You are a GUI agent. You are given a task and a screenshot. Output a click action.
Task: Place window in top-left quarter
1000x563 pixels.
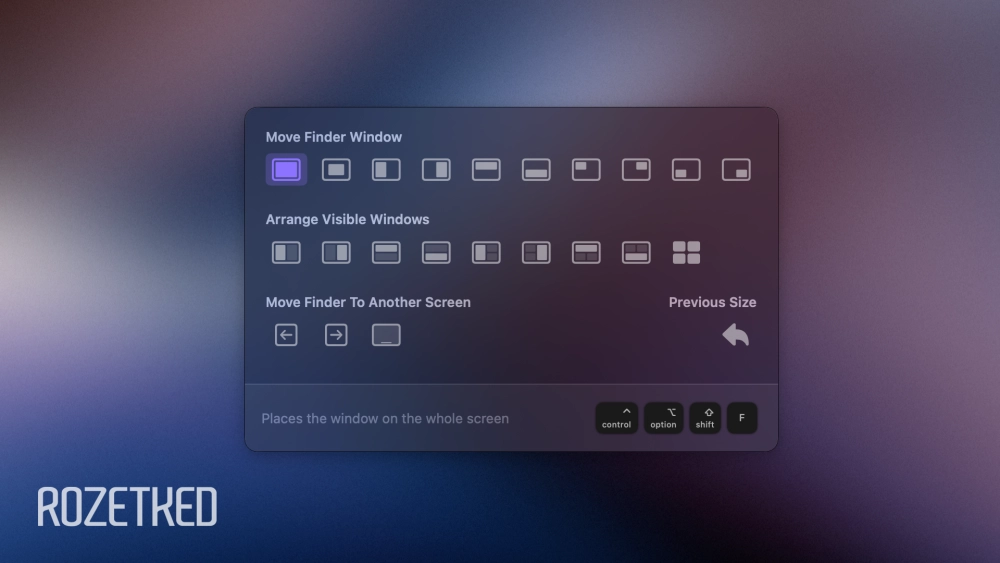click(586, 170)
